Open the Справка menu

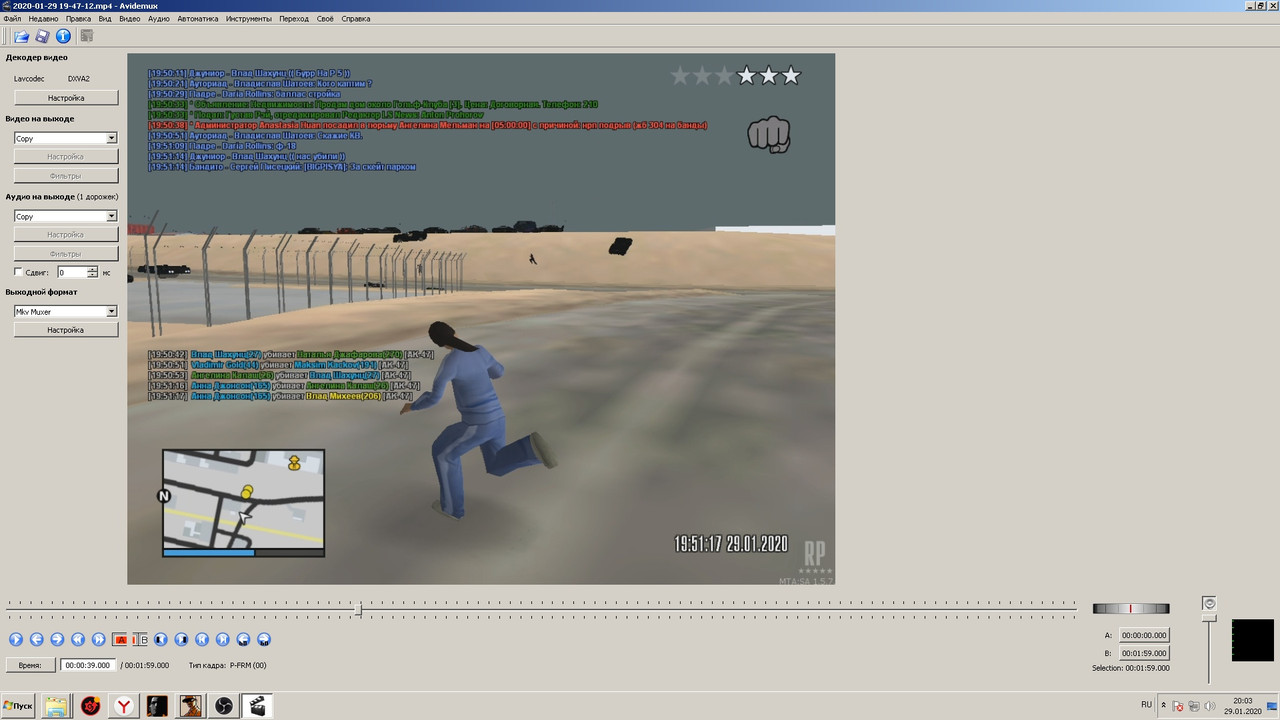pos(355,19)
